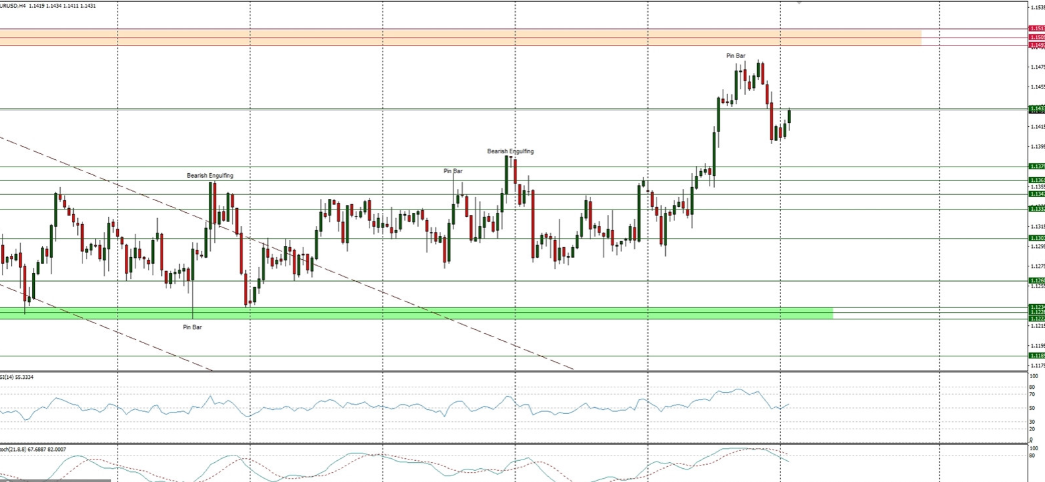
Task: Select the Pin Bar label below the lowest wick
Action: coord(192,327)
